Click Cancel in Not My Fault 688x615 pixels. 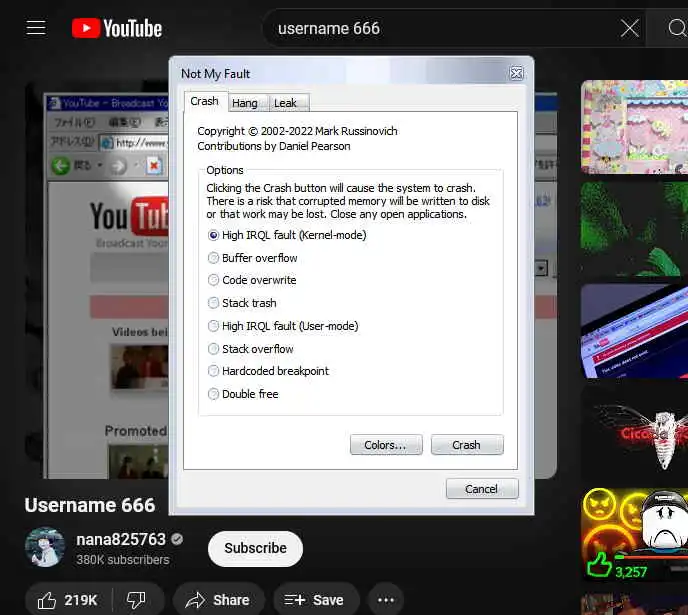click(x=482, y=489)
